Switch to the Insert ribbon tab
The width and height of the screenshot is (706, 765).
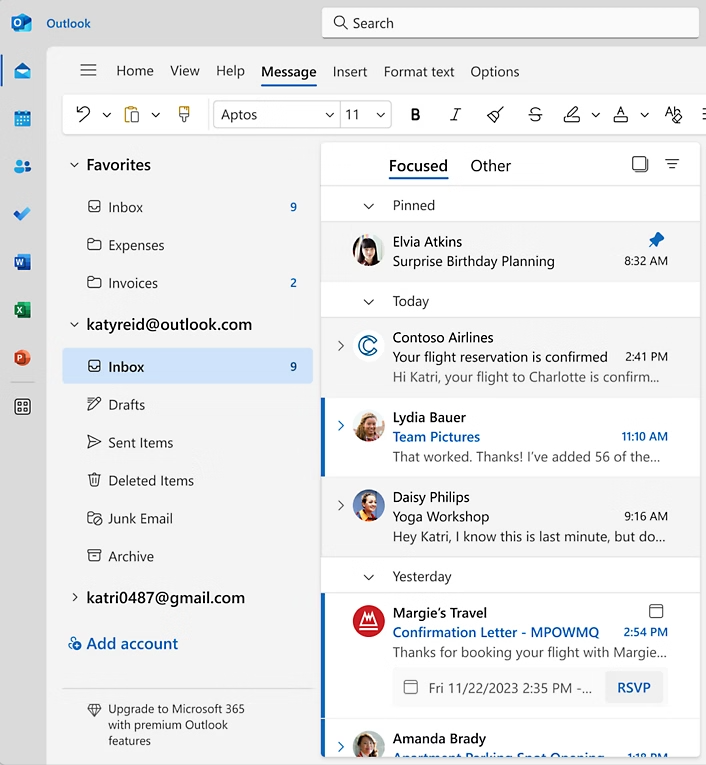(350, 72)
